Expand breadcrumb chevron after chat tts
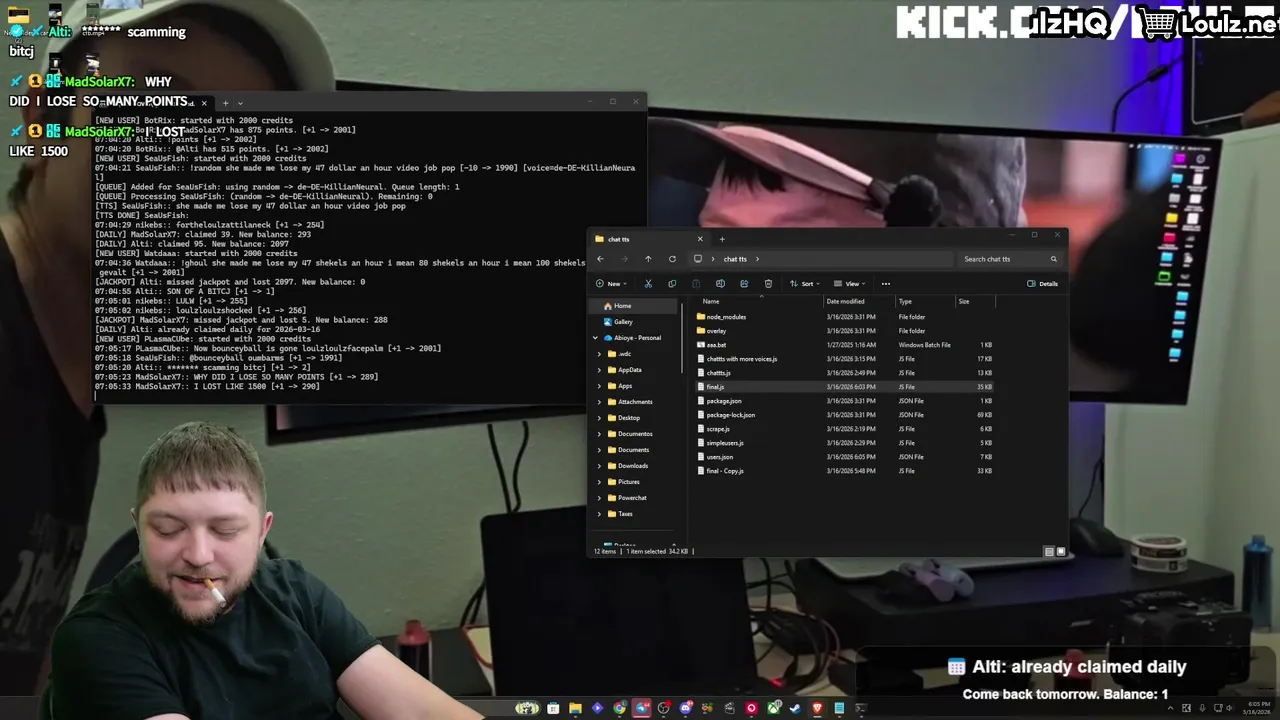This screenshot has height=720, width=1280. (x=758, y=259)
